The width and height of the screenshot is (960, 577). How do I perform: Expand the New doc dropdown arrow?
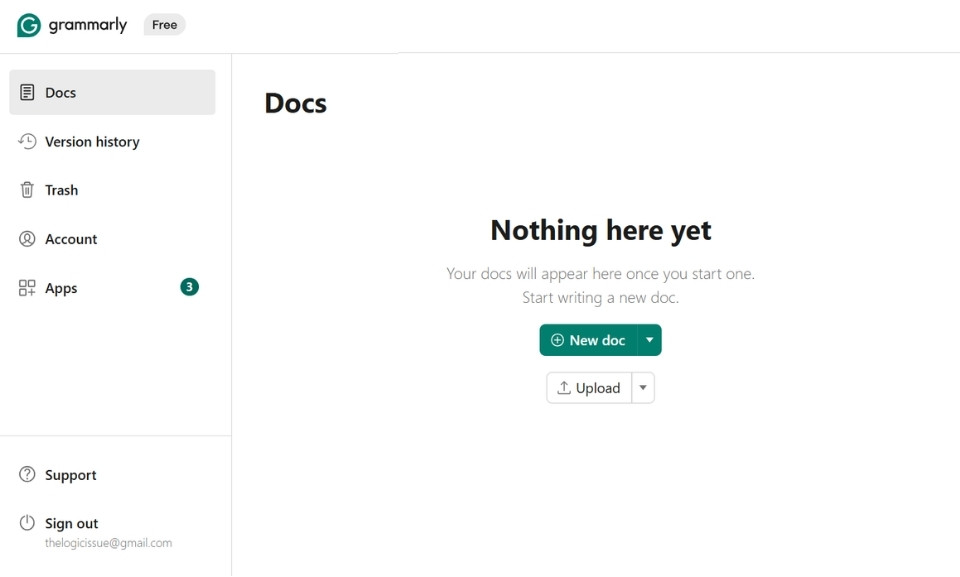pyautogui.click(x=650, y=340)
